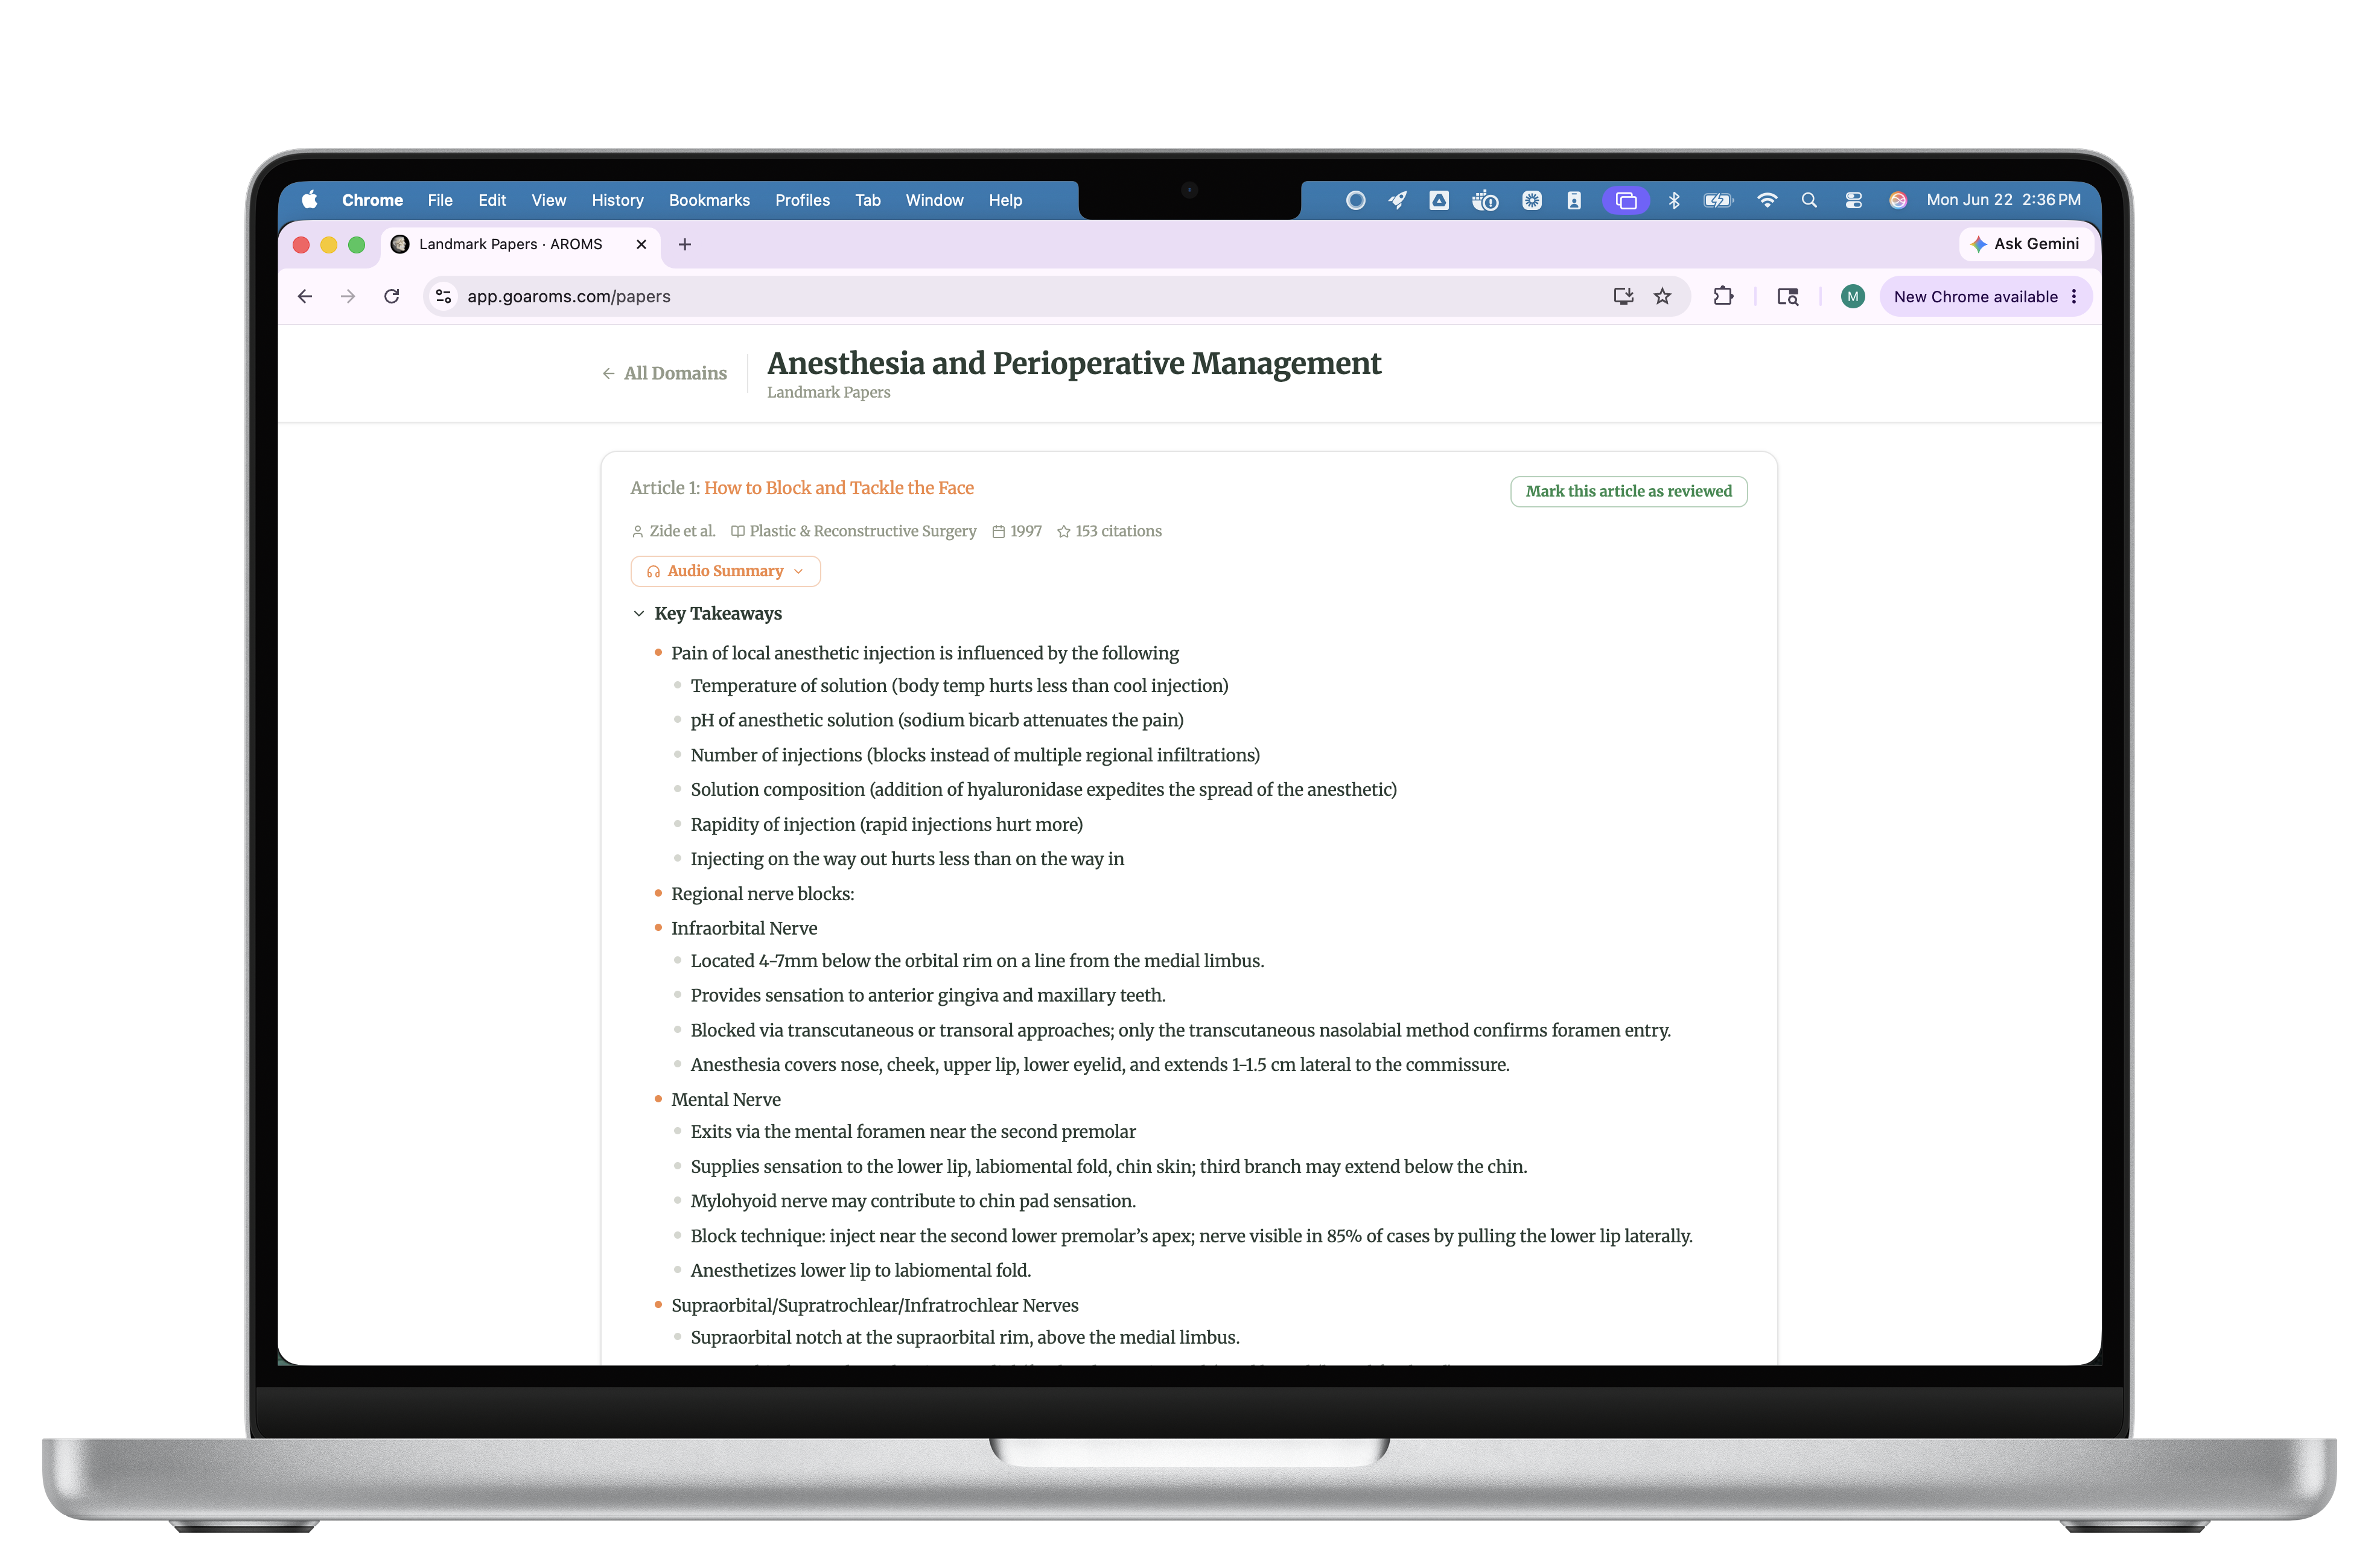Close the Landmark Papers tab
Image resolution: width=2380 pixels, height=1547 pixels.
point(641,244)
